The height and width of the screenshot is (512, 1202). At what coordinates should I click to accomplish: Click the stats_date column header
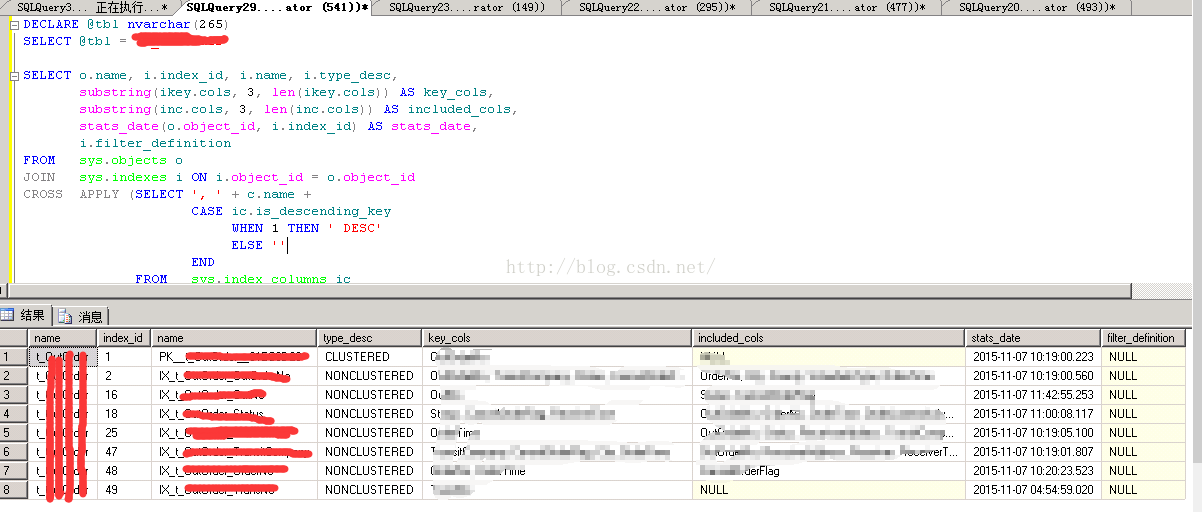pyautogui.click(x=1033, y=338)
